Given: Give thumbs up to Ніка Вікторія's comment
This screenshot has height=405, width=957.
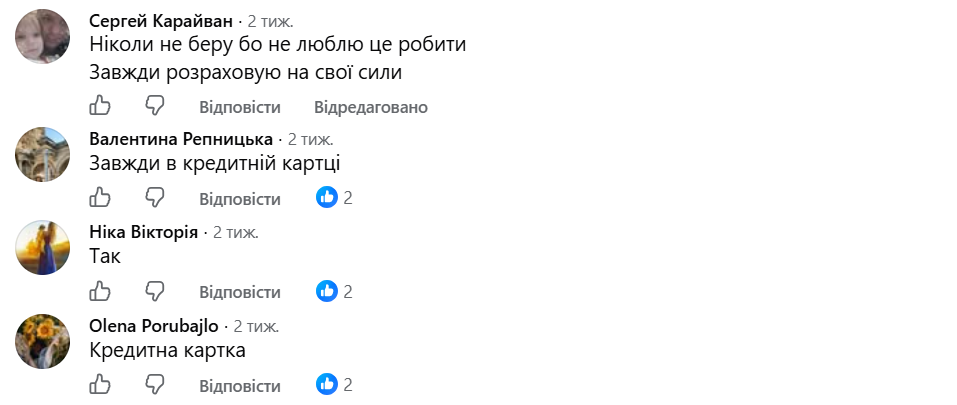Looking at the screenshot, I should tap(100, 291).
